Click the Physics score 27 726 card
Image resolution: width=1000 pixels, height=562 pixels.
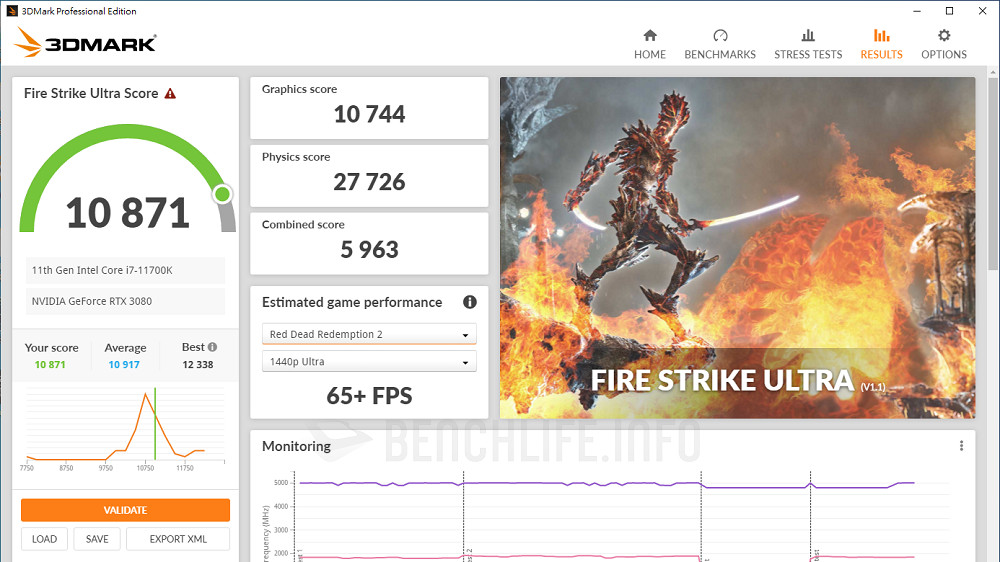[369, 175]
